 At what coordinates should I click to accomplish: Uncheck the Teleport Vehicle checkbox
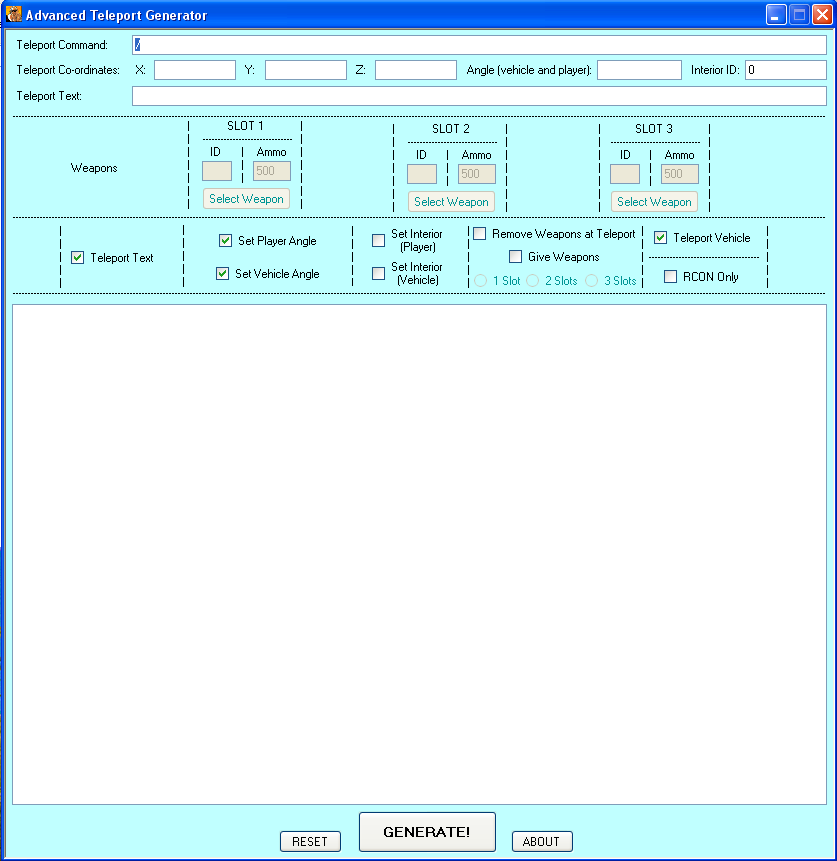pyautogui.click(x=660, y=238)
